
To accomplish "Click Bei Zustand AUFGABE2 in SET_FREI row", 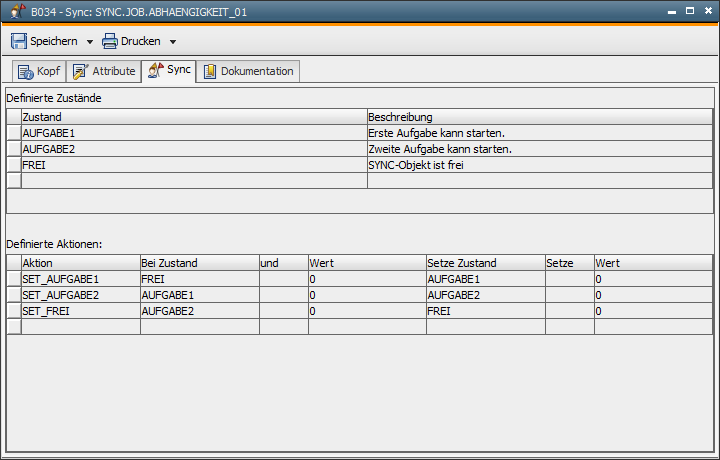I will coord(200,311).
